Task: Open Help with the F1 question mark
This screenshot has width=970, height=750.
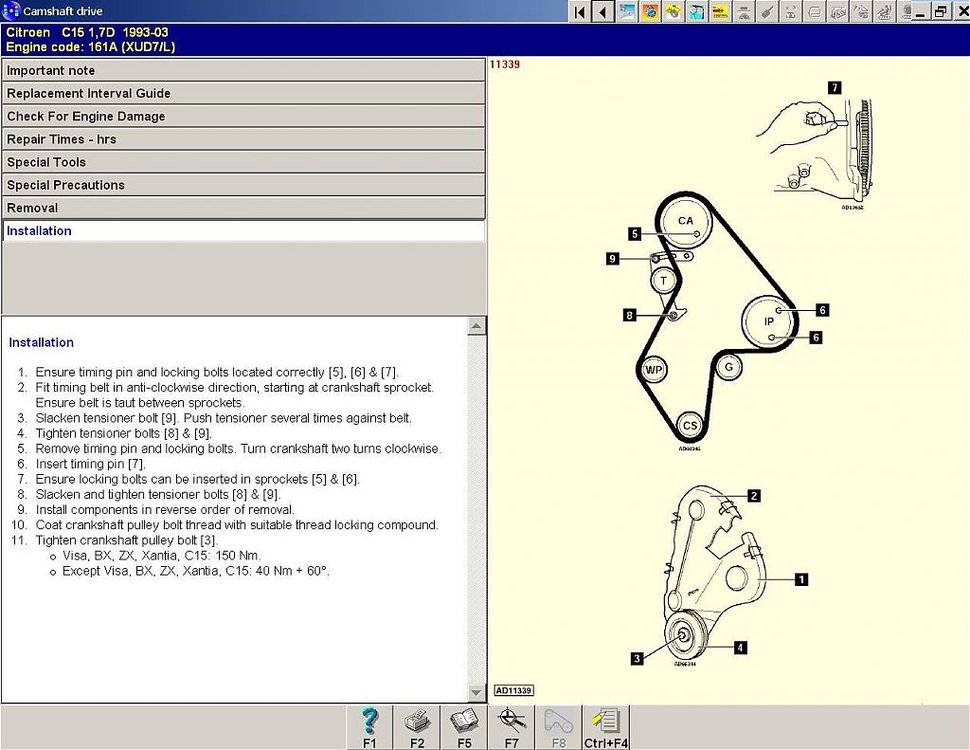Action: pyautogui.click(x=370, y=728)
